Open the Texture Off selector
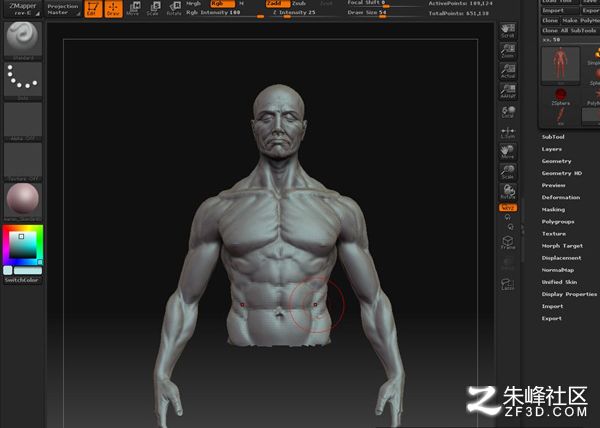Screen dimensions: 600x428 (23, 162)
